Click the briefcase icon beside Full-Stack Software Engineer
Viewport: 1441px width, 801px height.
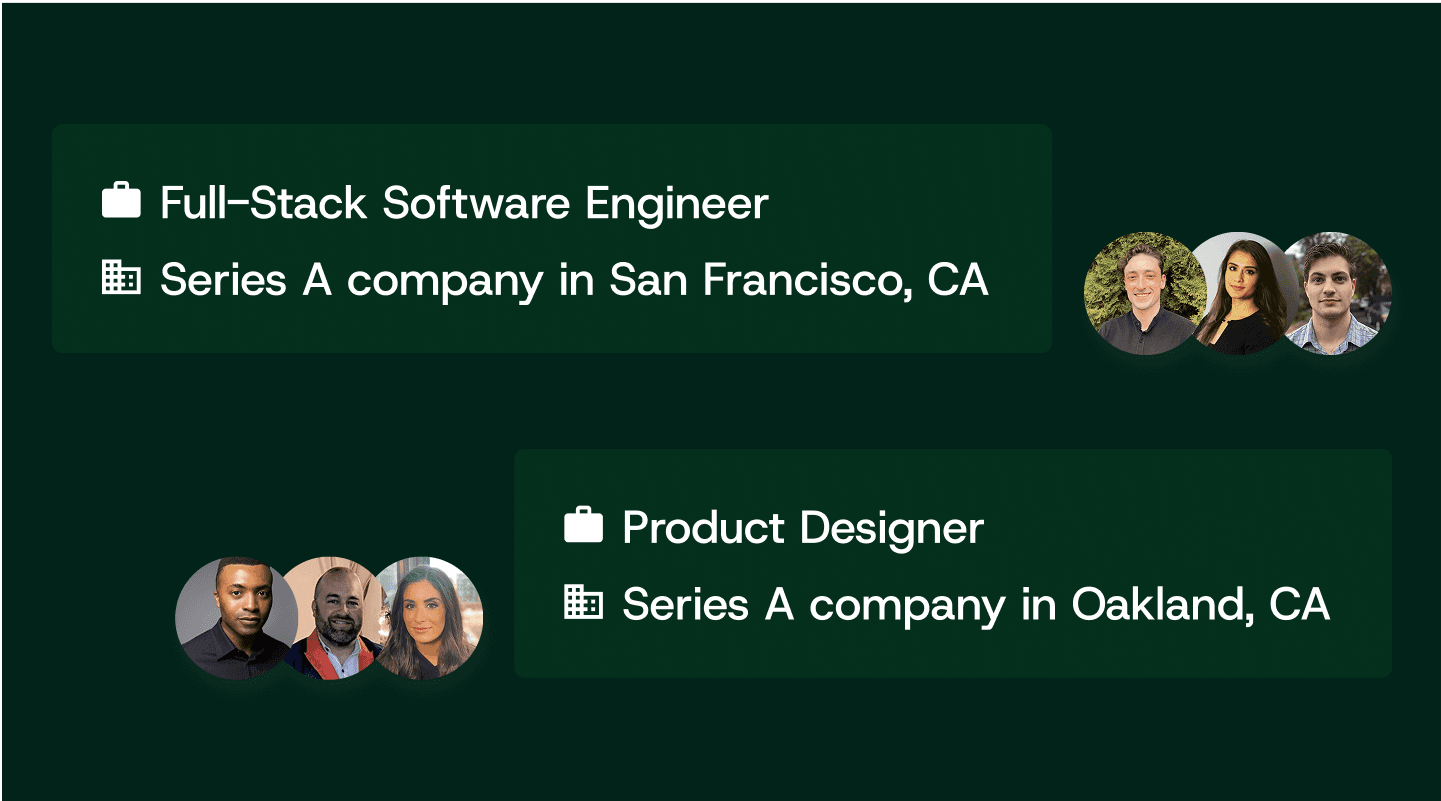[121, 201]
